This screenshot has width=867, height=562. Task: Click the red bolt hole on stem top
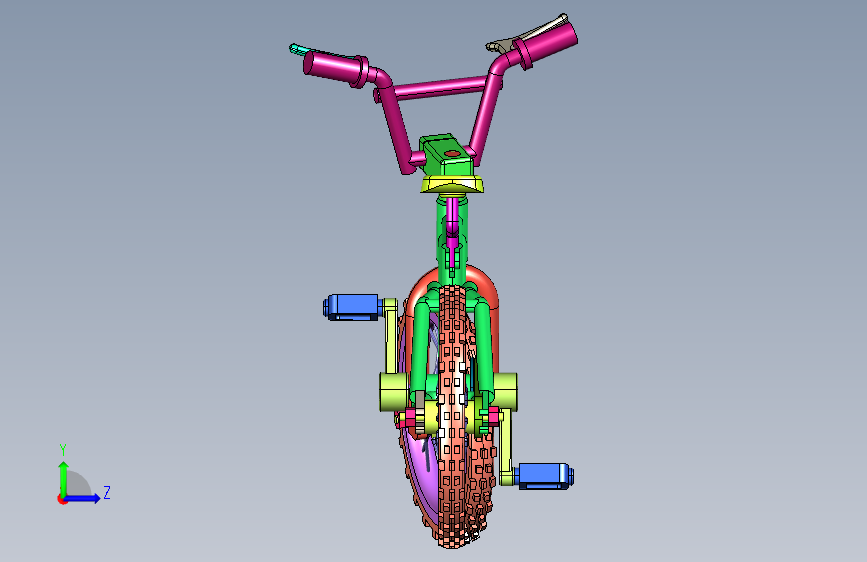pos(452,153)
